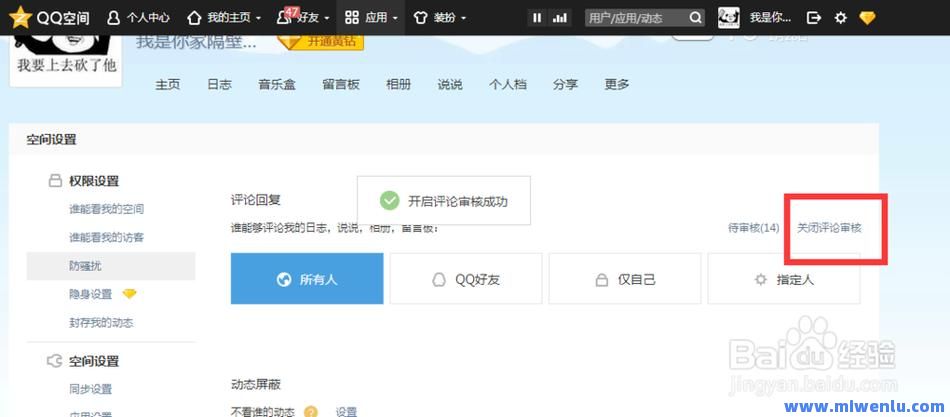Click the question mark icon beside 不看谁的动态
950x417 pixels.
coord(311,412)
